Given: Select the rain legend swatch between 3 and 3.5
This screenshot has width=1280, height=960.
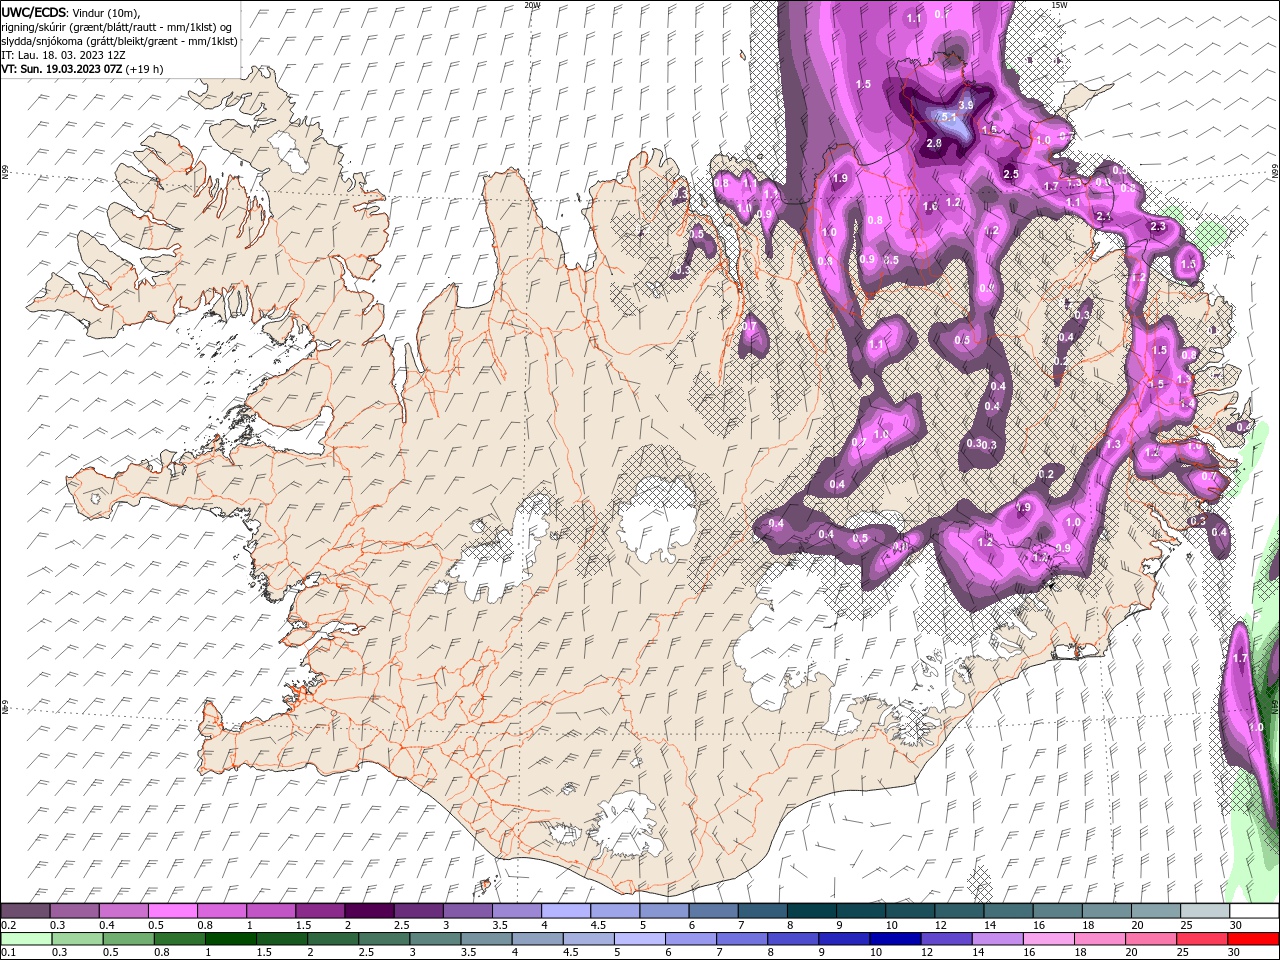Looking at the screenshot, I should [x=435, y=939].
